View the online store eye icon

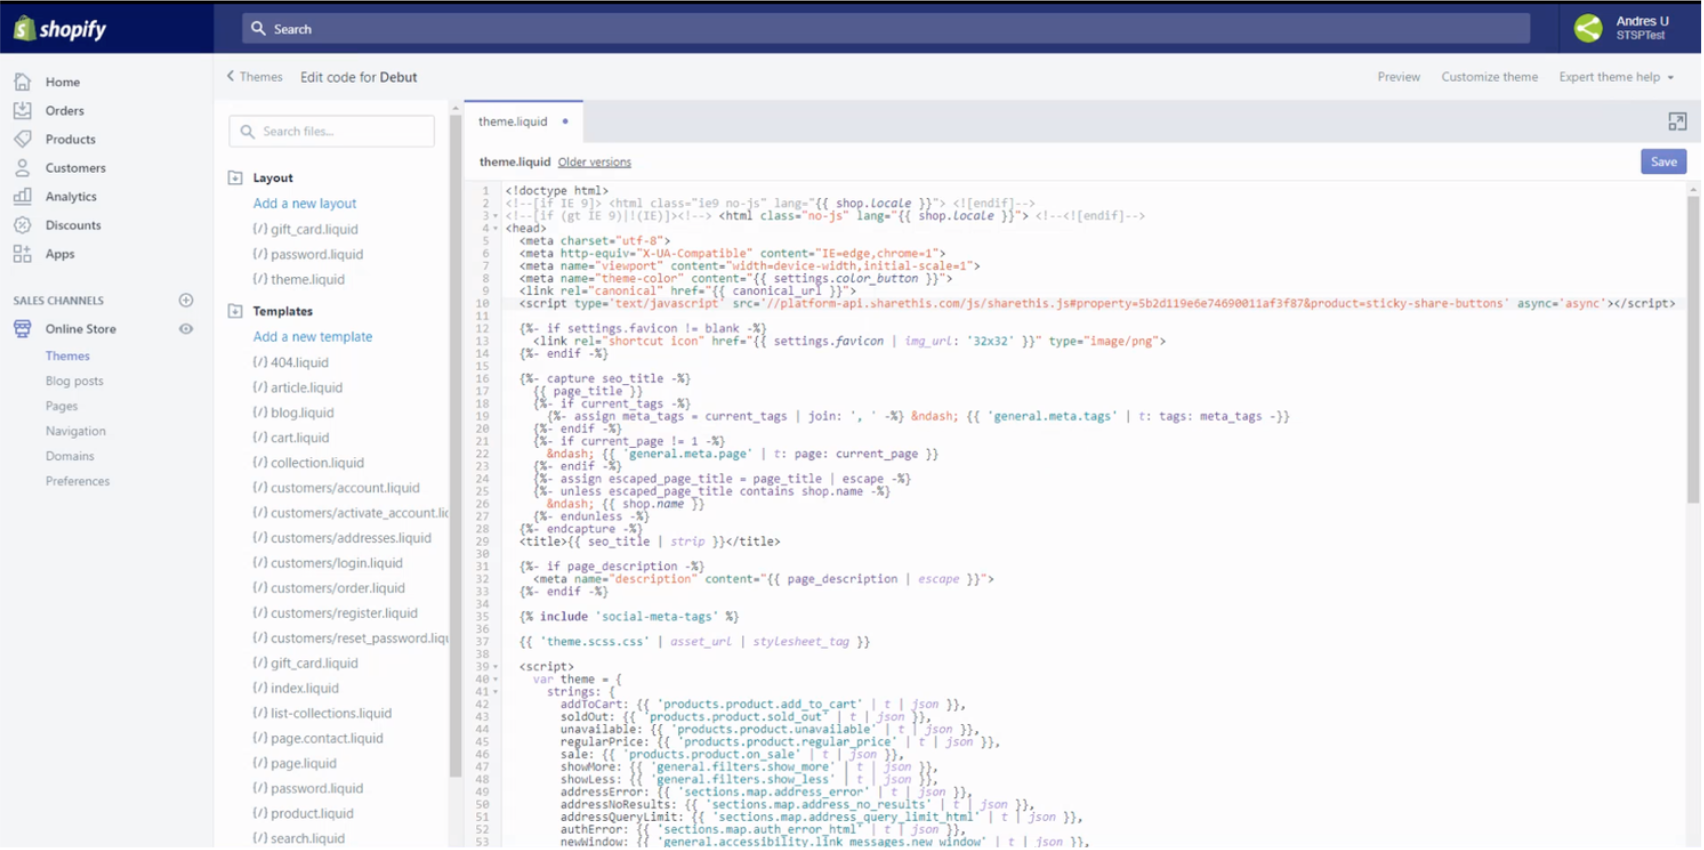point(186,329)
